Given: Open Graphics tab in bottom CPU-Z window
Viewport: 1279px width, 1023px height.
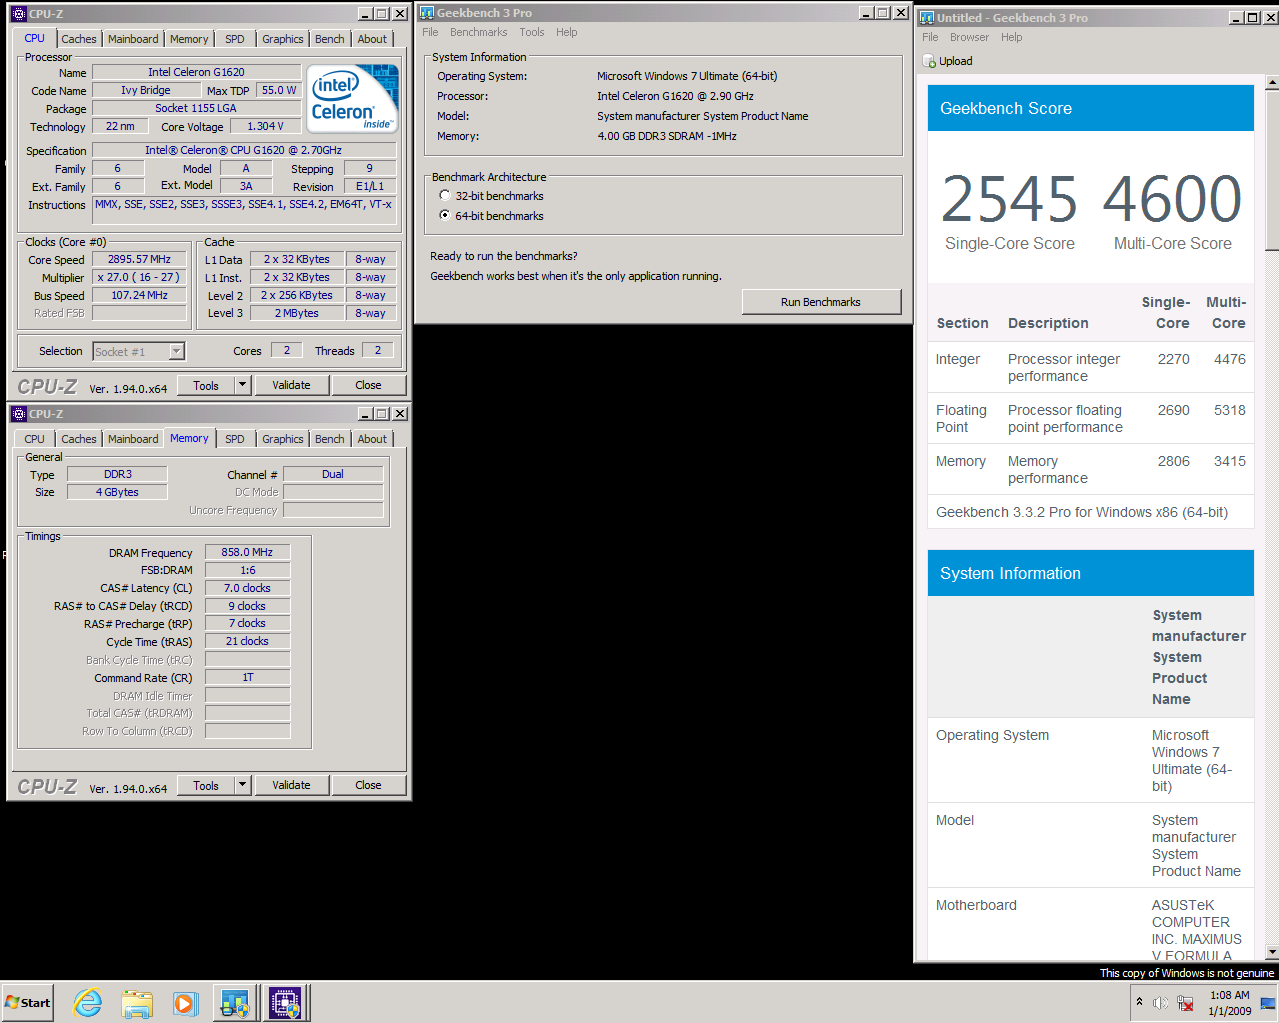Looking at the screenshot, I should (x=283, y=439).
